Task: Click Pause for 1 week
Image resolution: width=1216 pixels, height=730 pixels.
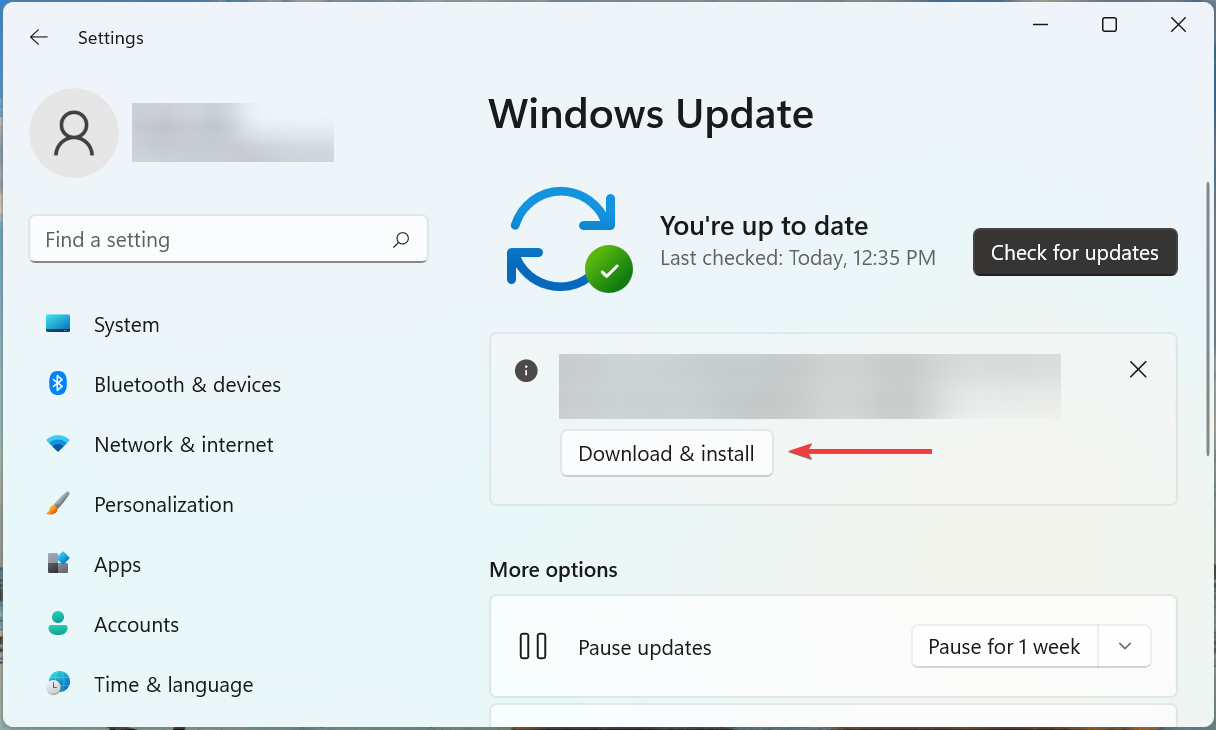Action: coord(1004,646)
